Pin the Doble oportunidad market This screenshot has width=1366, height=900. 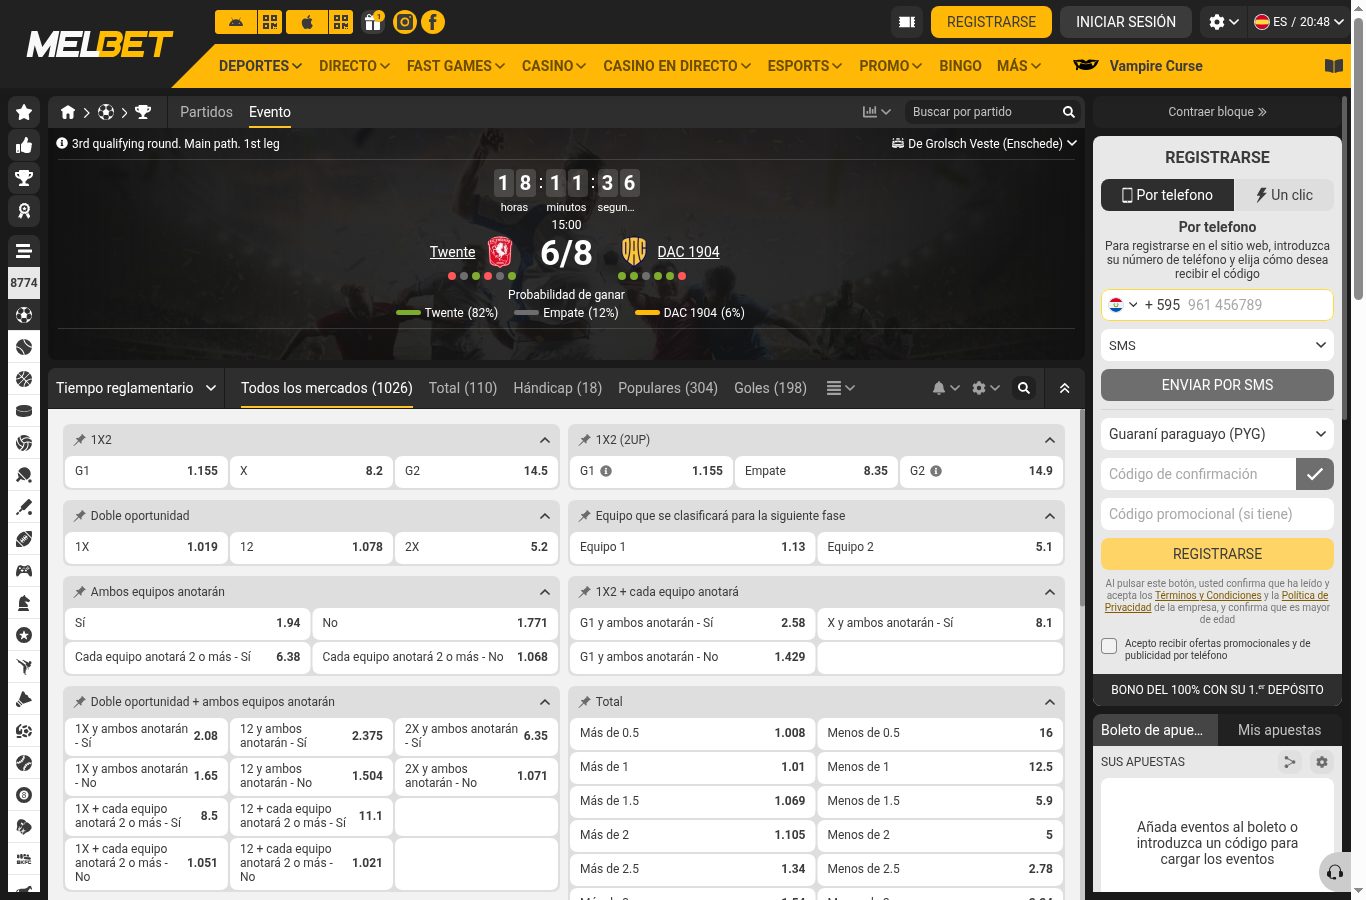pyautogui.click(x=80, y=516)
